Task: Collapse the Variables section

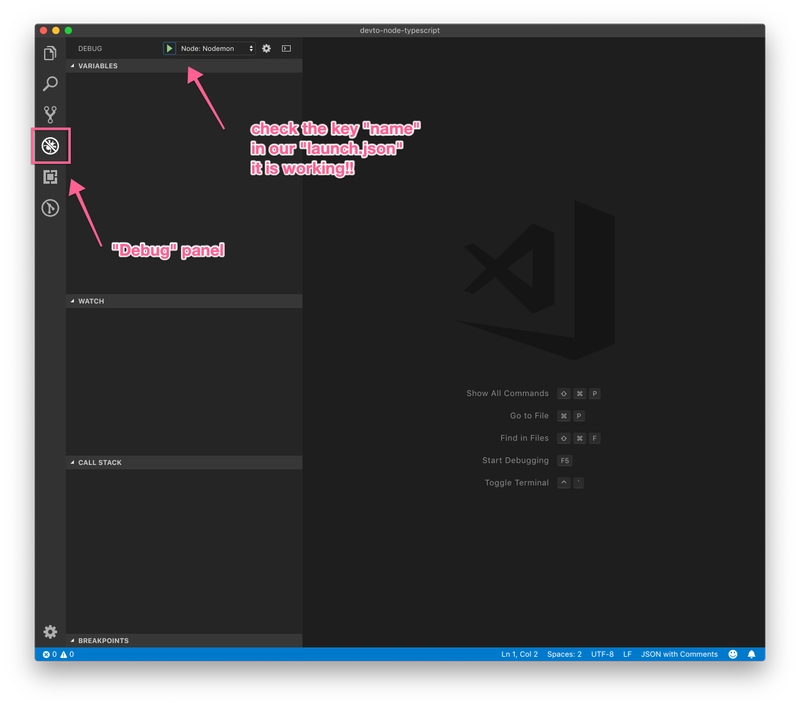Action: coord(184,66)
